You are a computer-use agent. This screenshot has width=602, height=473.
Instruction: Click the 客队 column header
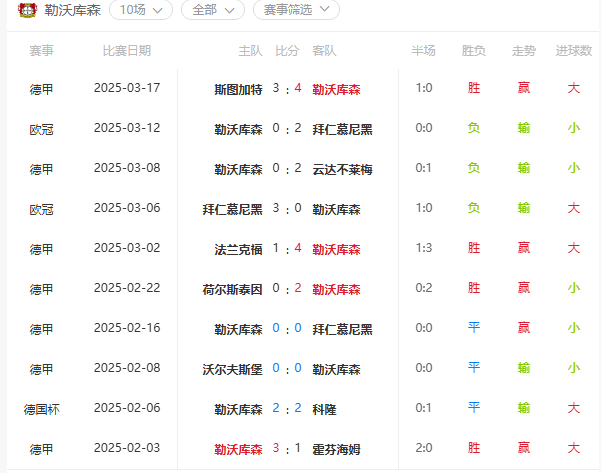point(324,51)
